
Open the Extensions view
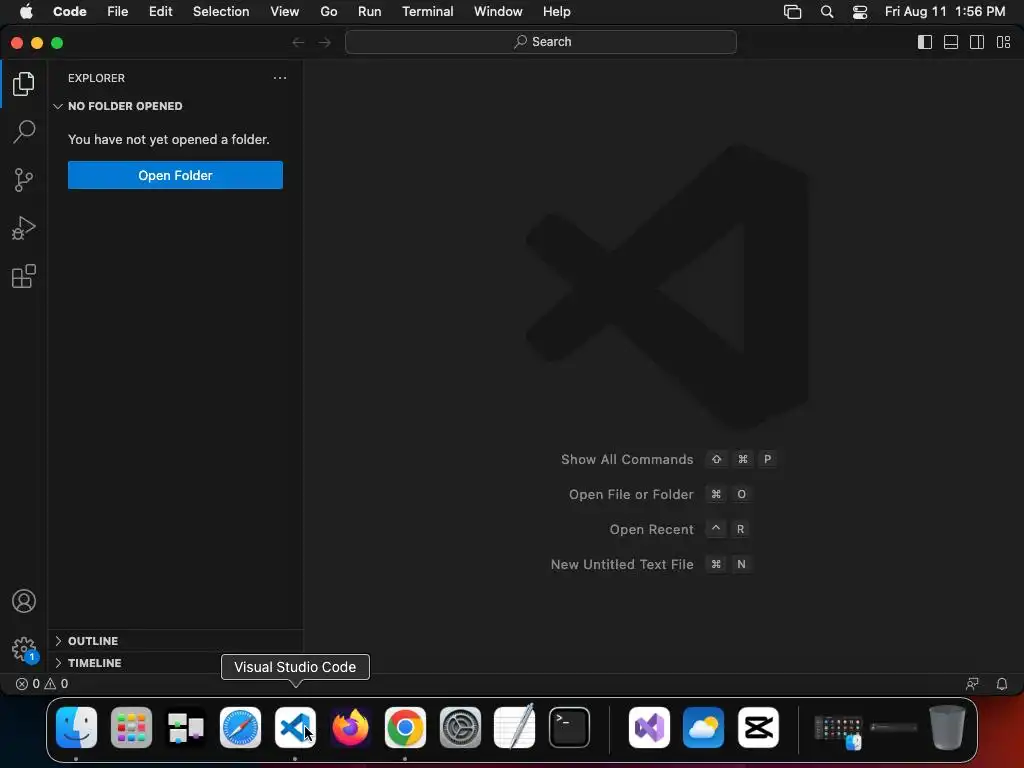point(24,276)
